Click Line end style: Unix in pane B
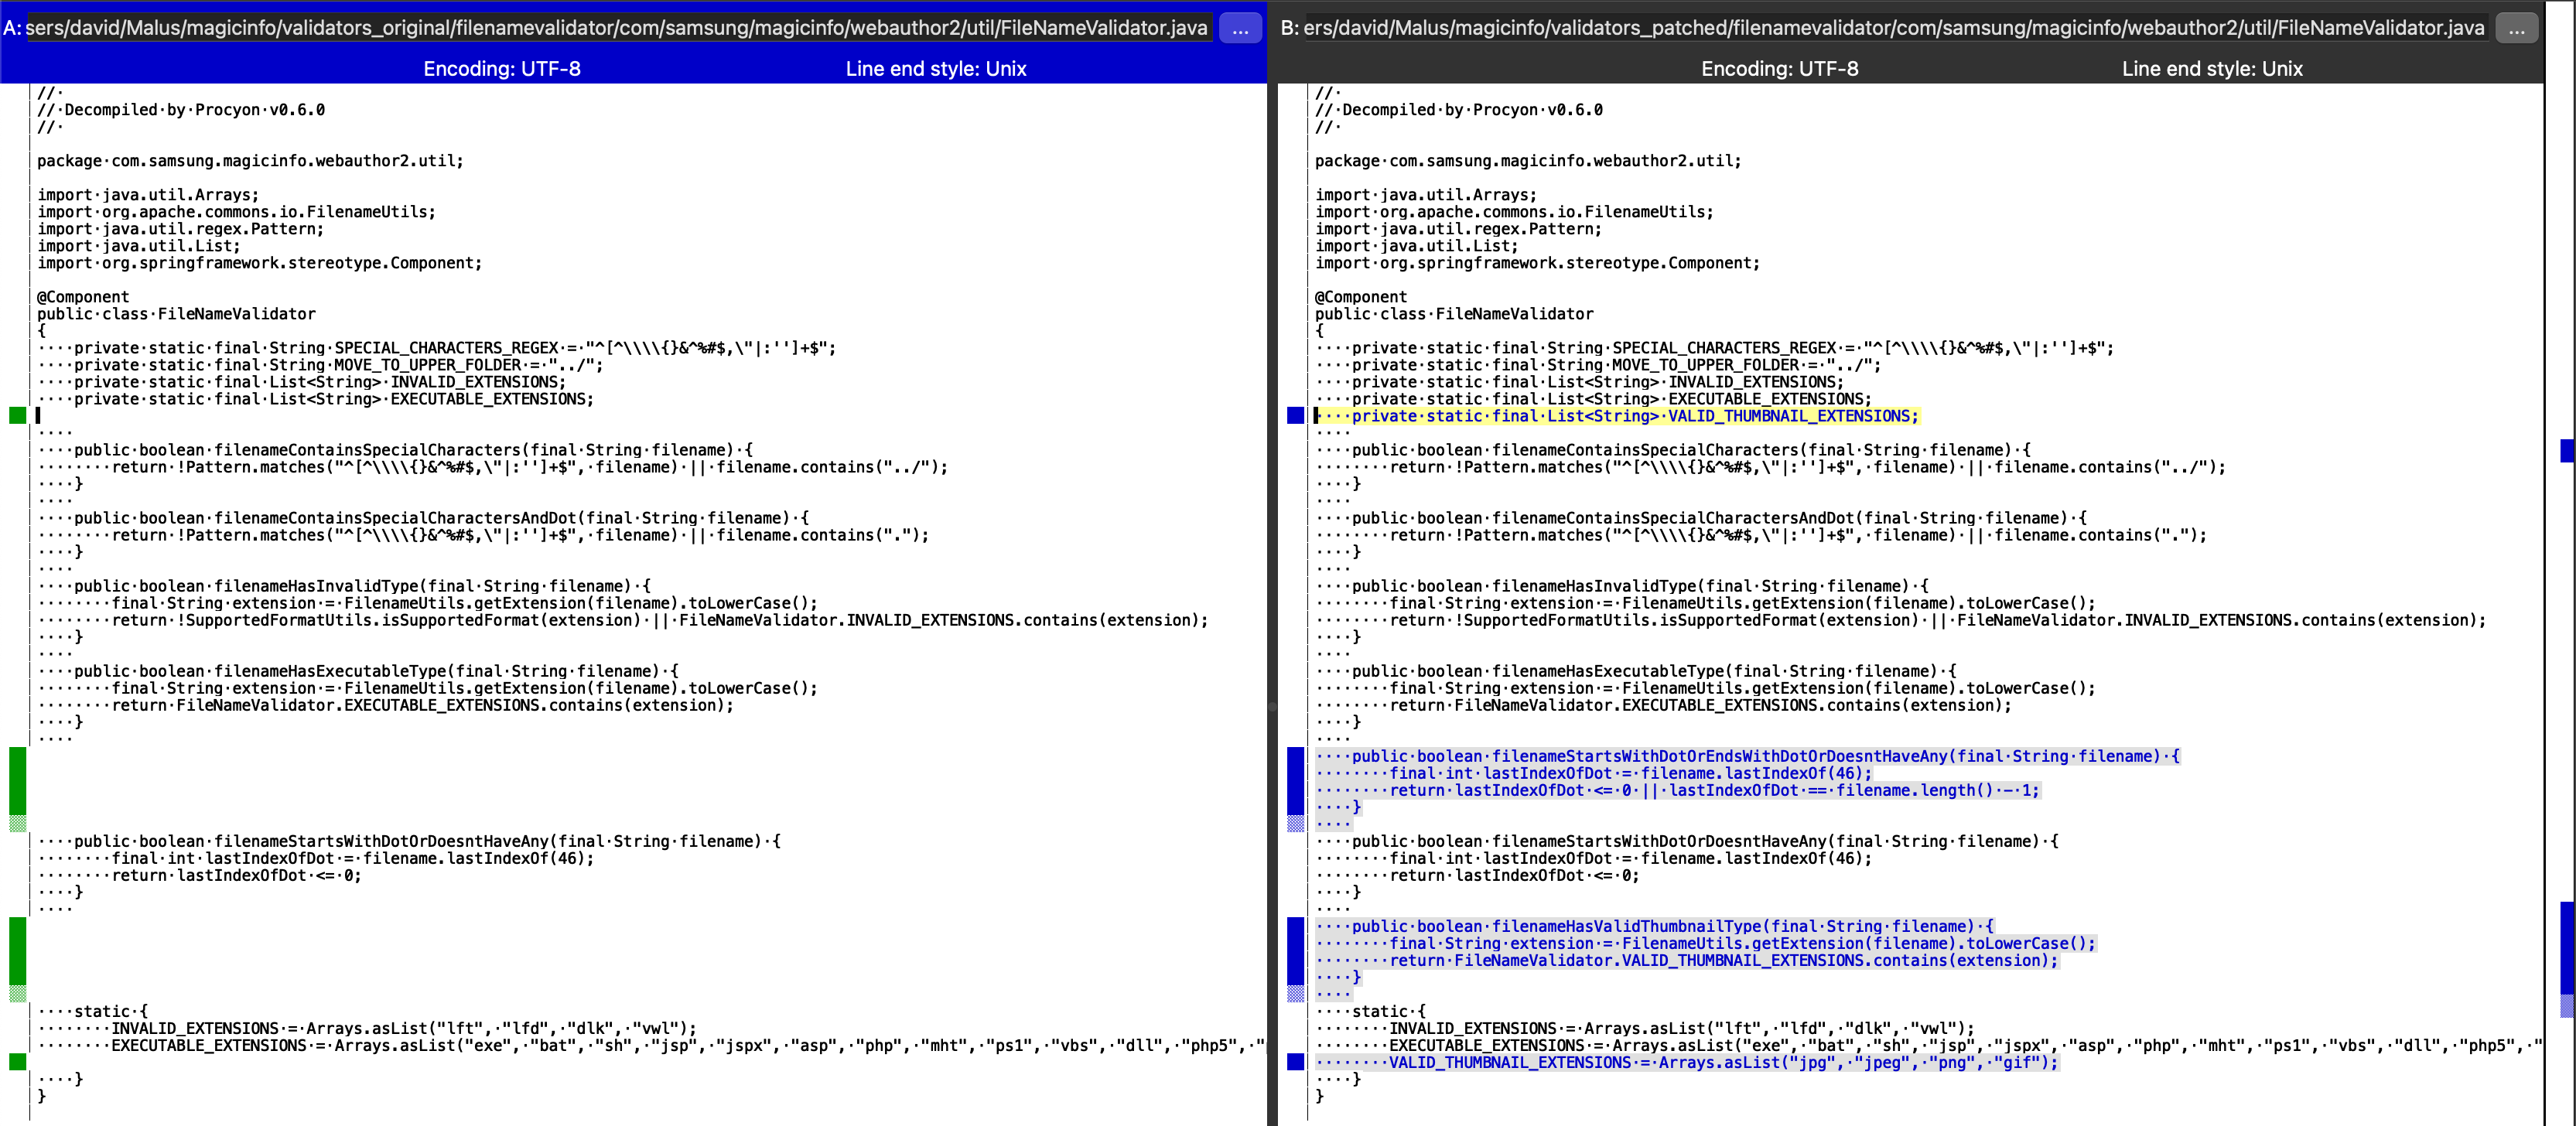Viewport: 2576px width, 1126px height. coord(2212,69)
